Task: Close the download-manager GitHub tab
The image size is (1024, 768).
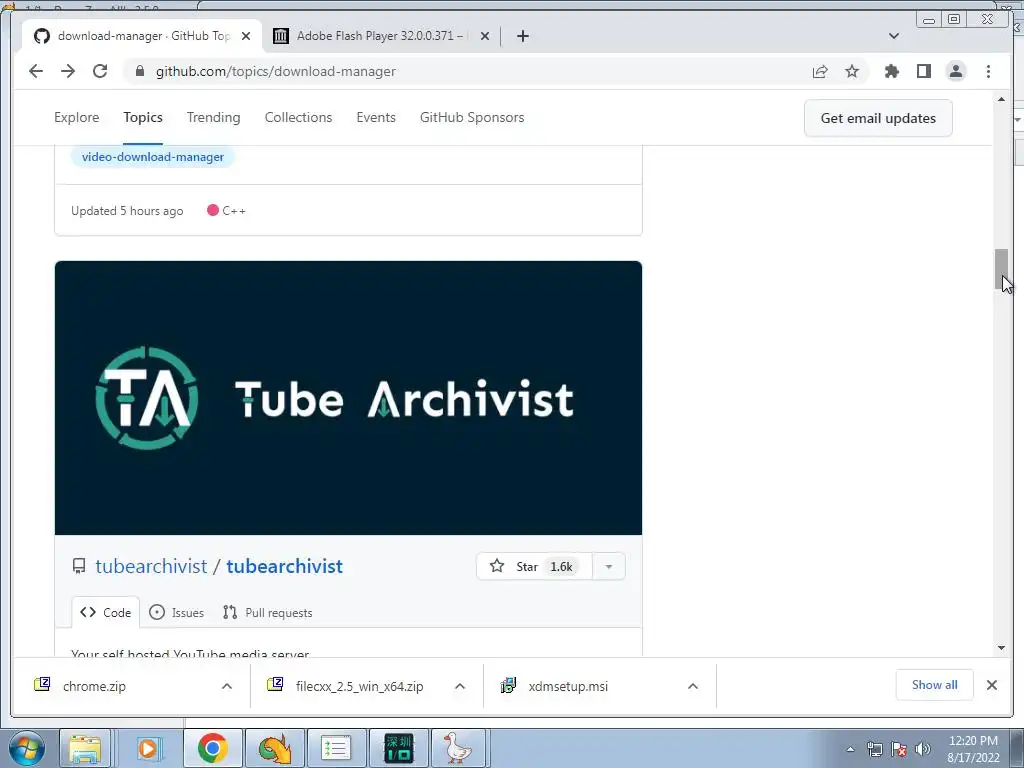Action: (246, 36)
